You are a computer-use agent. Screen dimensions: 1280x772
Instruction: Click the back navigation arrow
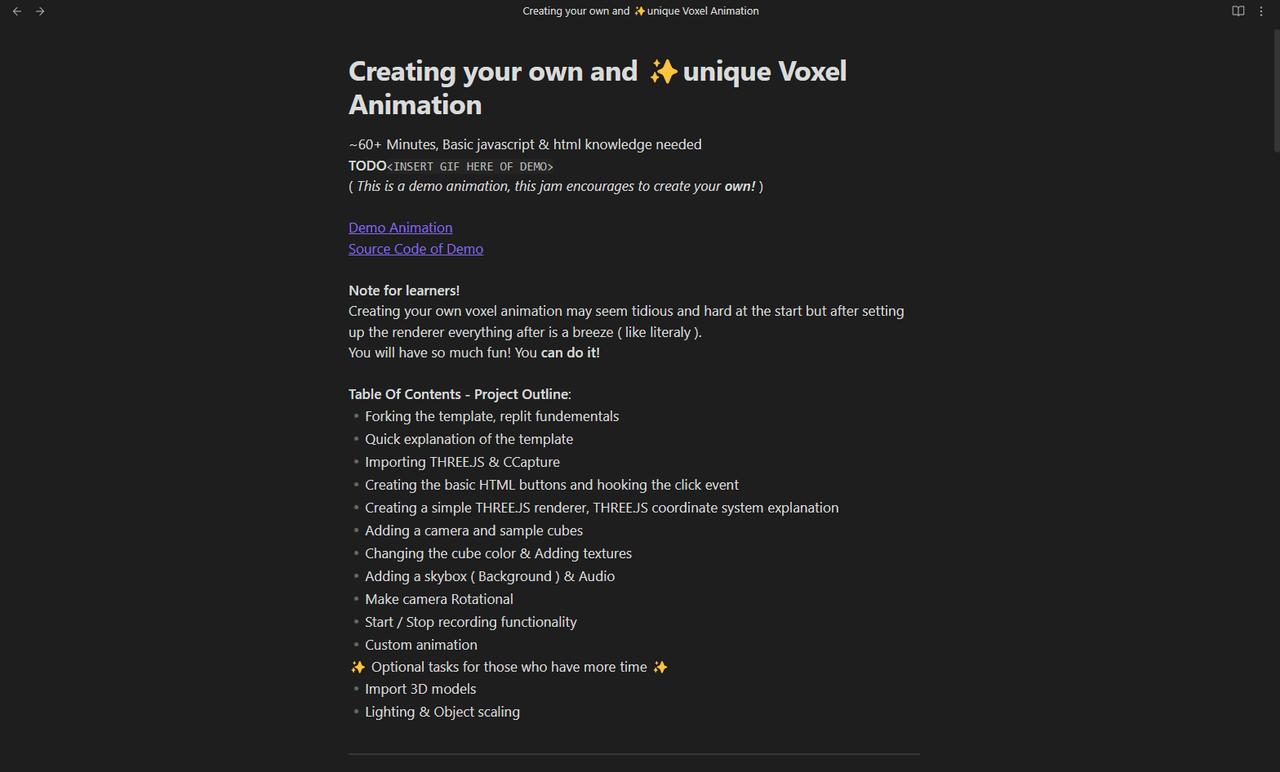(17, 11)
